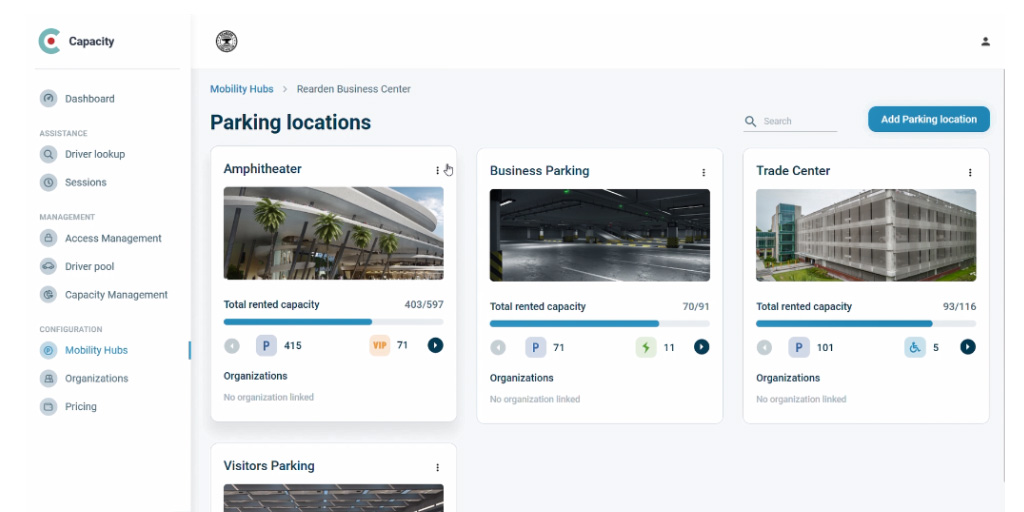Click the Amphitheater rented capacity progress bar
The height and width of the screenshot is (512, 1024).
pos(333,322)
